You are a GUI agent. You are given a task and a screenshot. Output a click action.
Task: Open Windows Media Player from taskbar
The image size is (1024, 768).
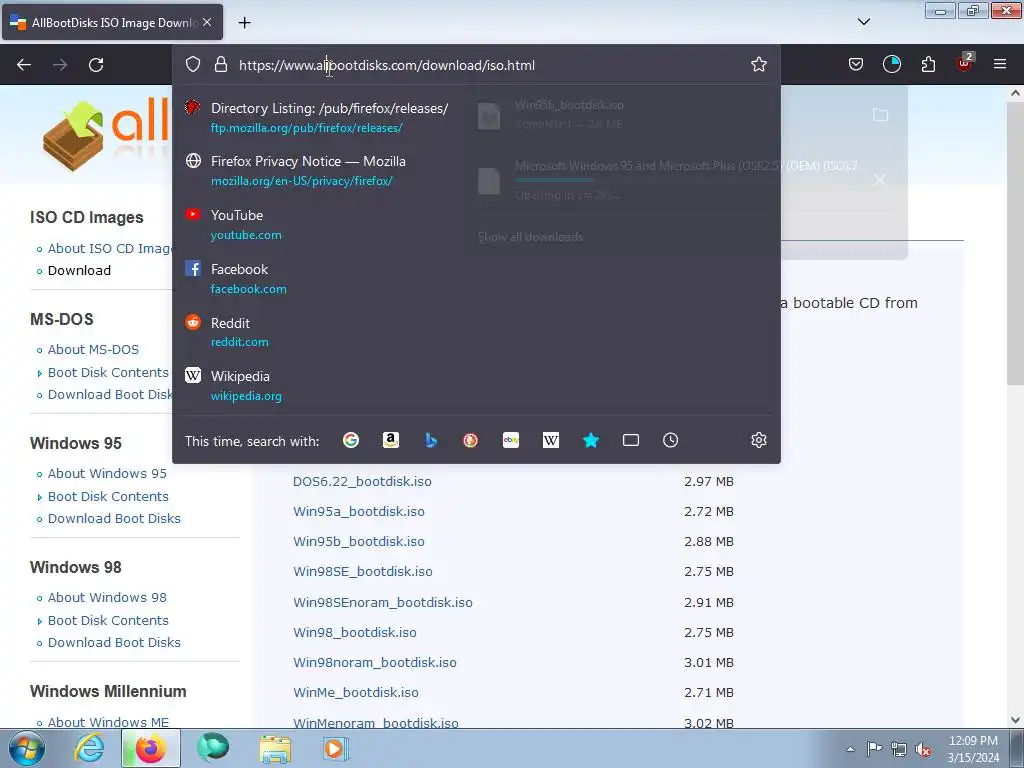click(335, 748)
